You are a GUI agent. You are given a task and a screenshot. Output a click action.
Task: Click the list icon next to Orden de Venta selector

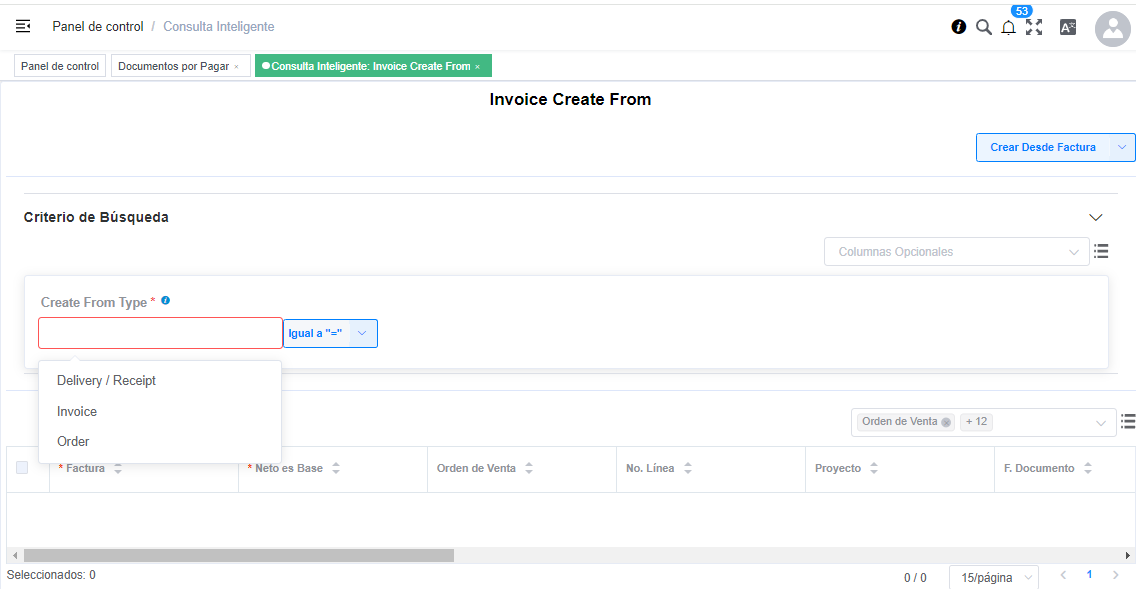(x=1129, y=421)
